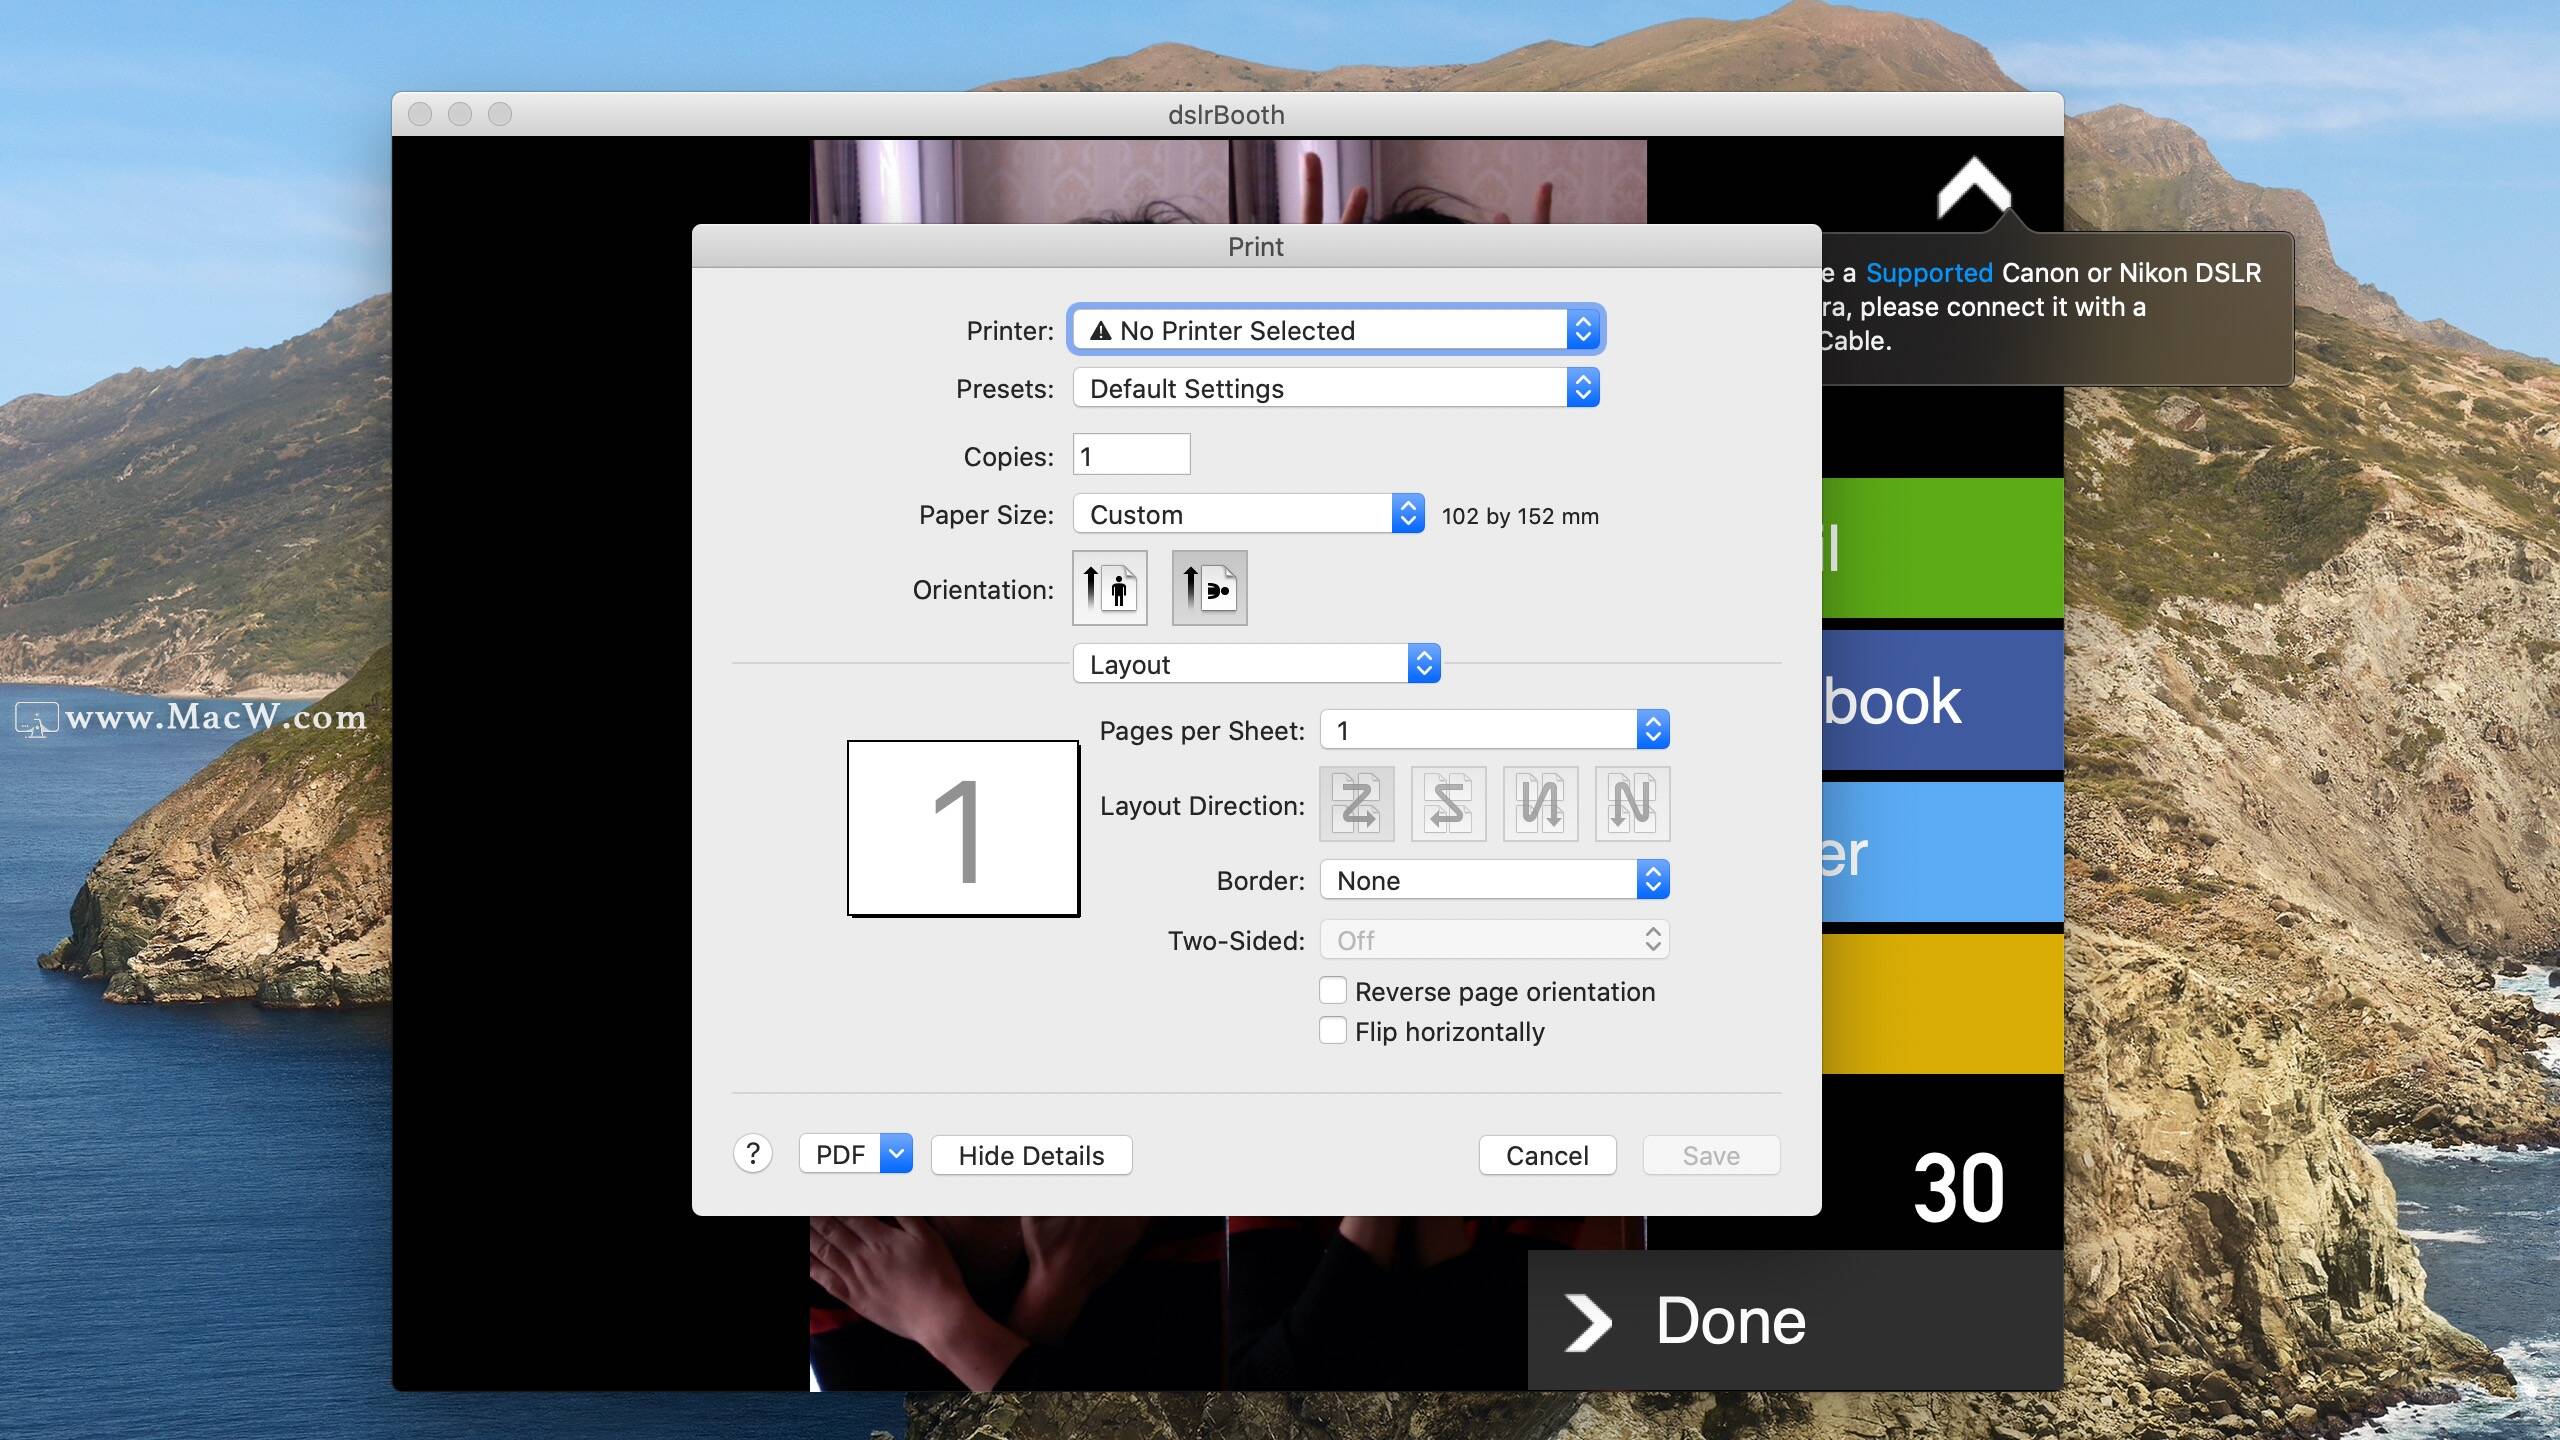
Task: Select portrait orientation icon
Action: (x=1109, y=588)
